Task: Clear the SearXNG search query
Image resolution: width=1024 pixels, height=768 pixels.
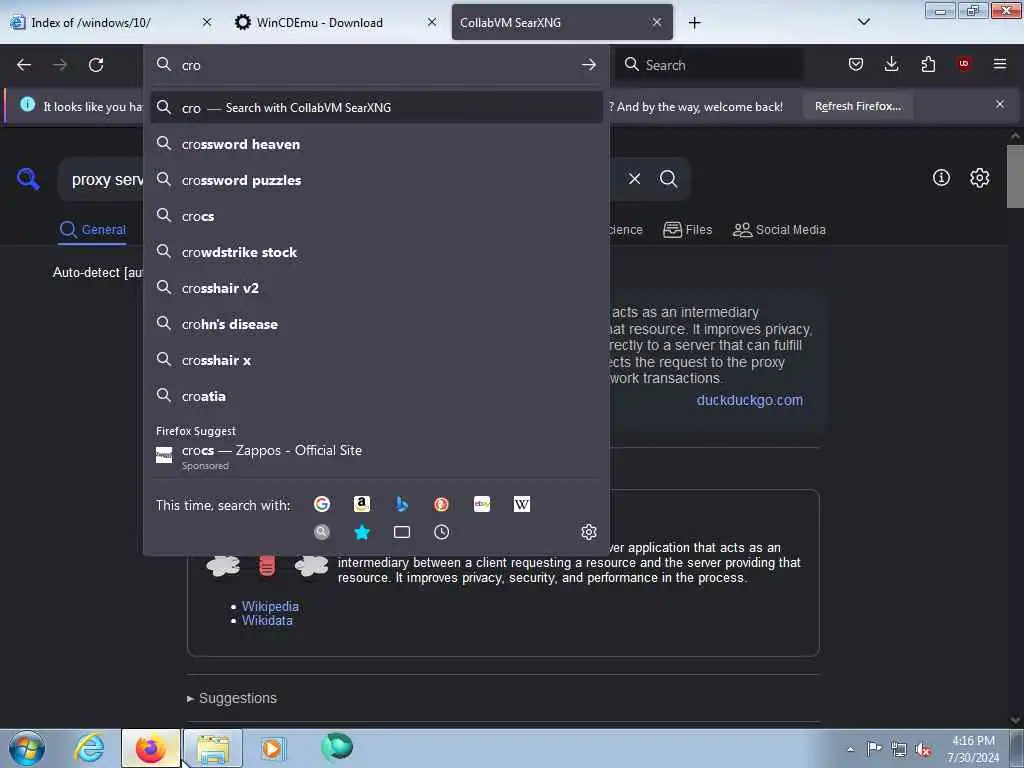Action: coord(634,178)
